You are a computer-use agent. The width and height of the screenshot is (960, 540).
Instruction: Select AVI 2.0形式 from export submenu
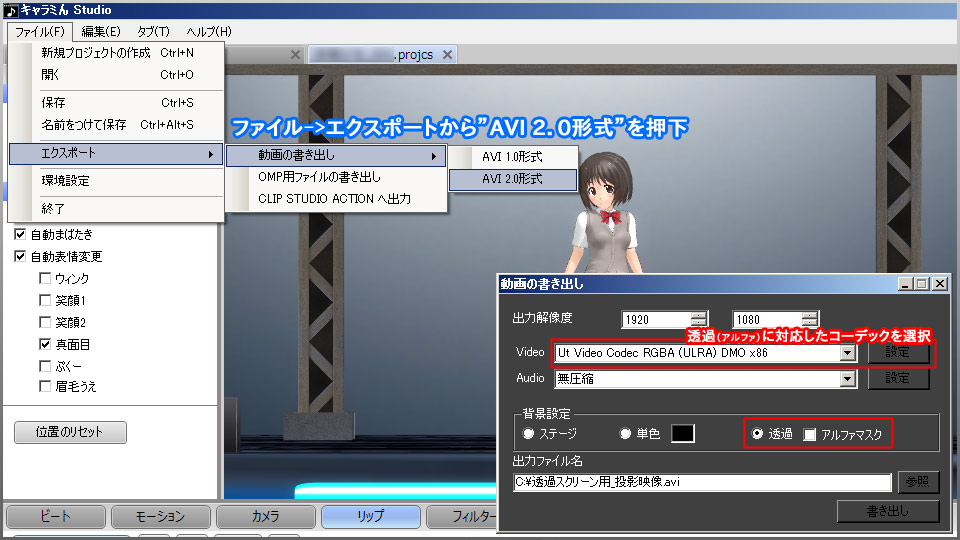point(512,179)
